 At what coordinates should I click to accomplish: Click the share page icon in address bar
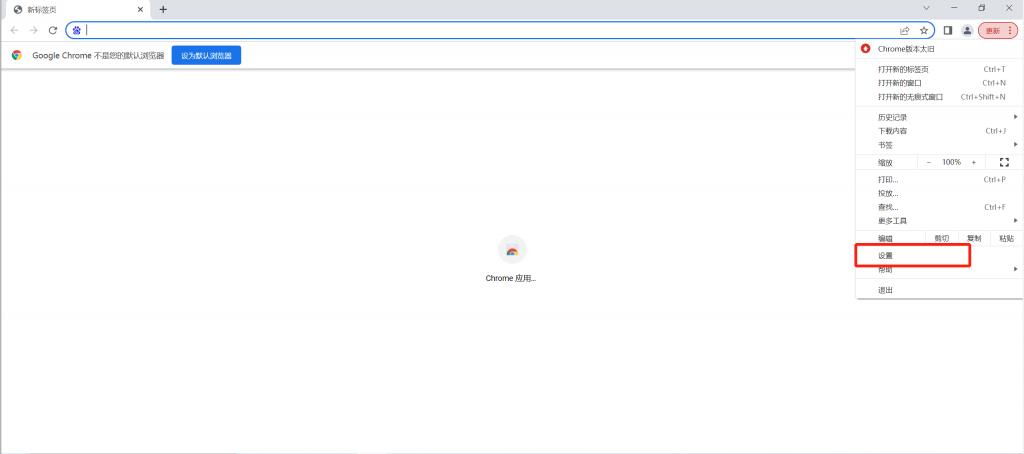coord(905,31)
